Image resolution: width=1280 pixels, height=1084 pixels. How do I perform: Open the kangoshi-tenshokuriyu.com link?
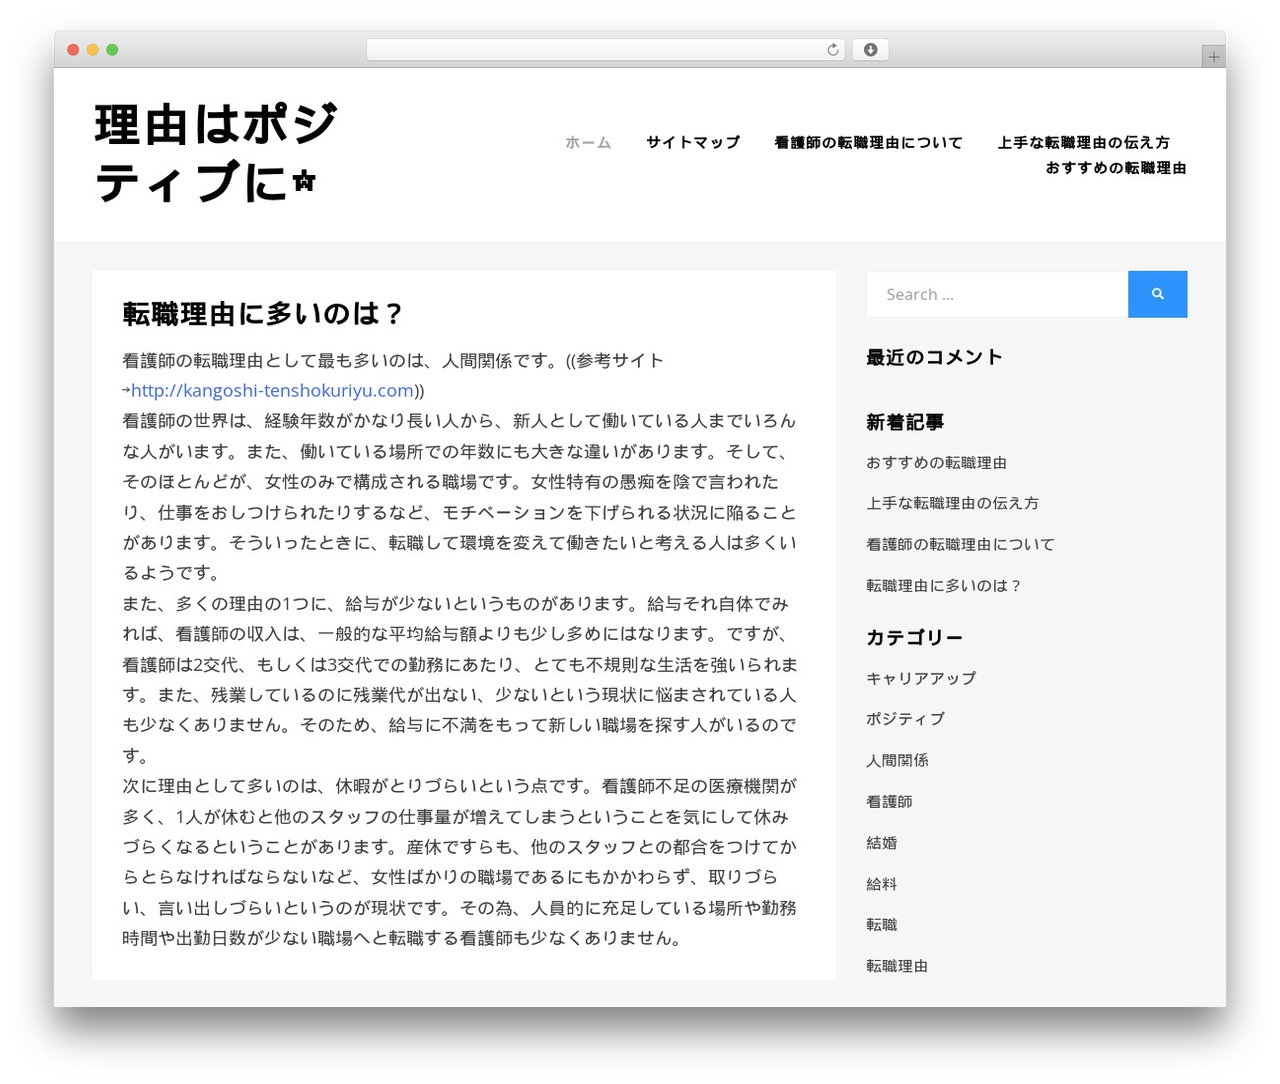pos(272,390)
